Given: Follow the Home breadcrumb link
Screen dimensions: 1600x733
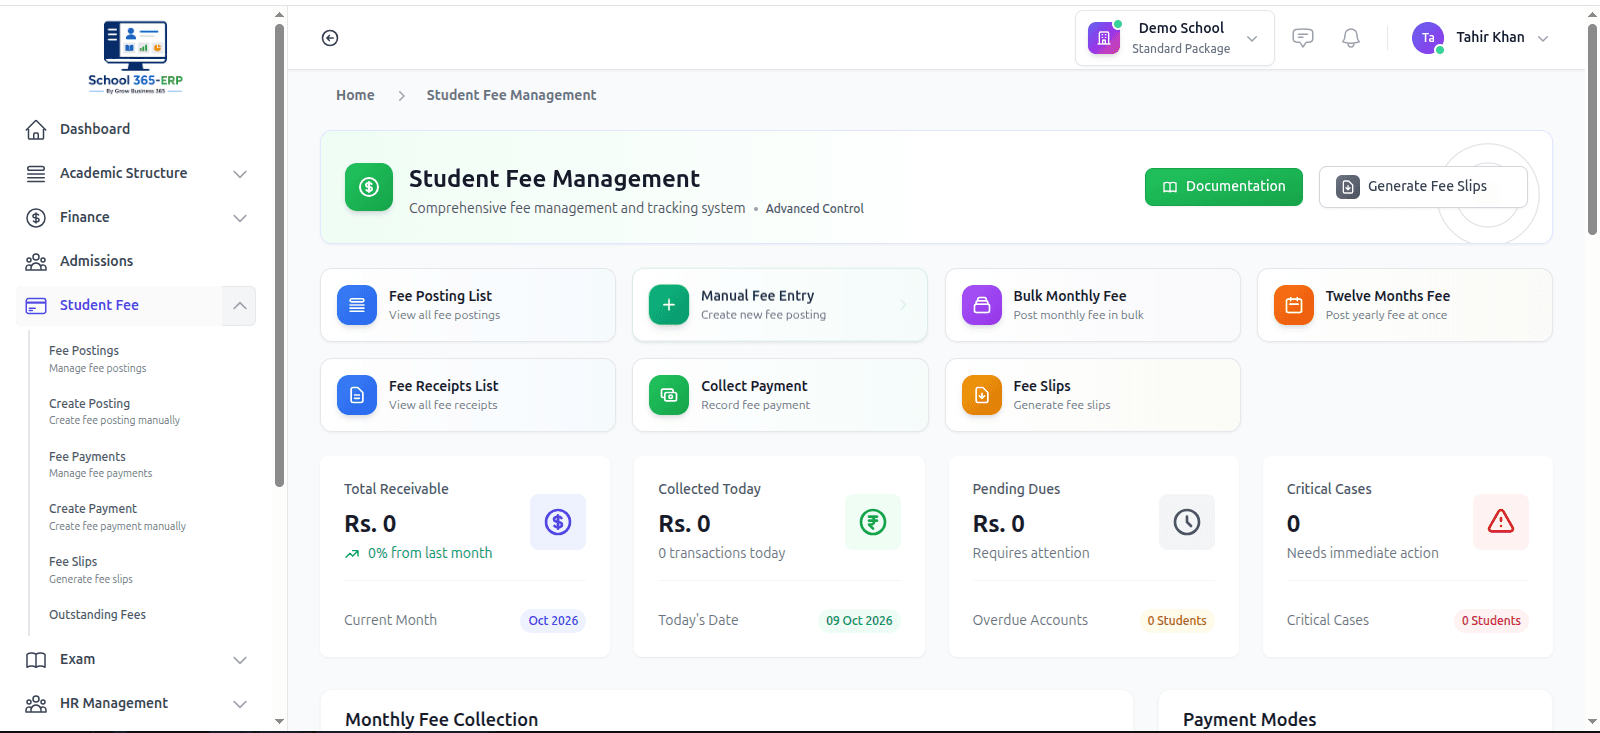Looking at the screenshot, I should point(355,95).
